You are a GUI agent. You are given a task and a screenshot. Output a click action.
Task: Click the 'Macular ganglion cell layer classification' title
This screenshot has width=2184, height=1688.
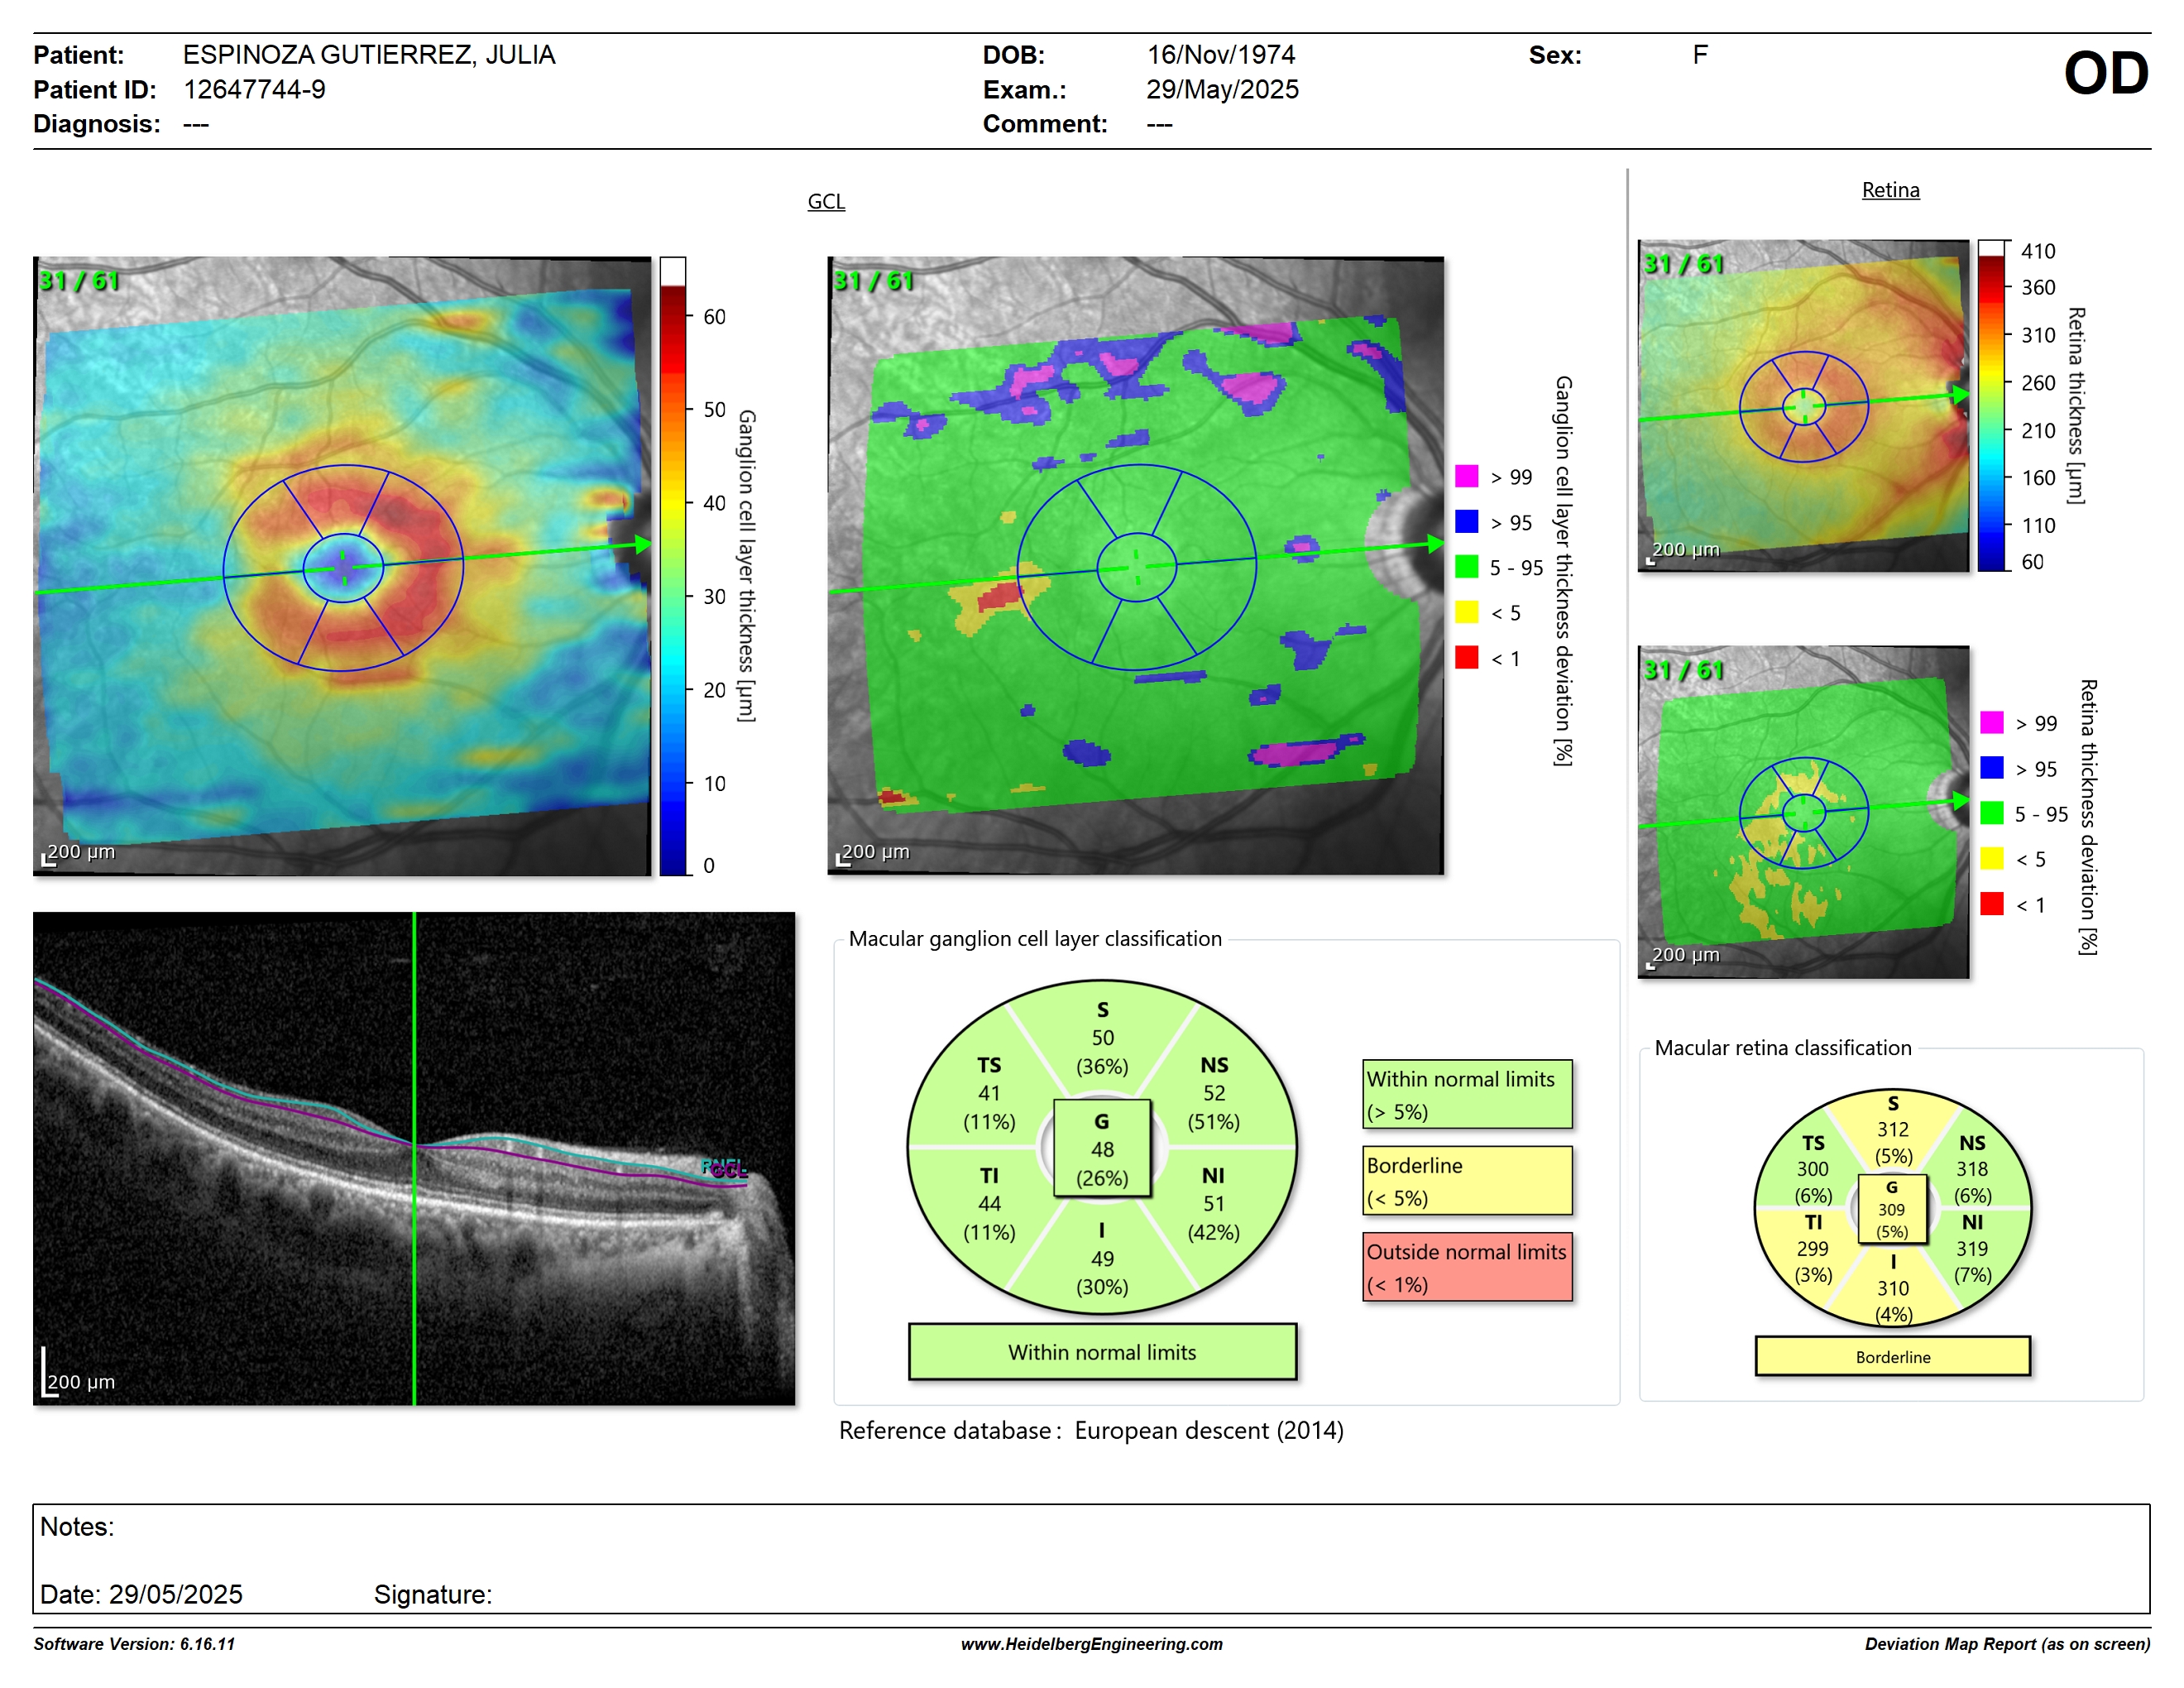click(x=1035, y=938)
